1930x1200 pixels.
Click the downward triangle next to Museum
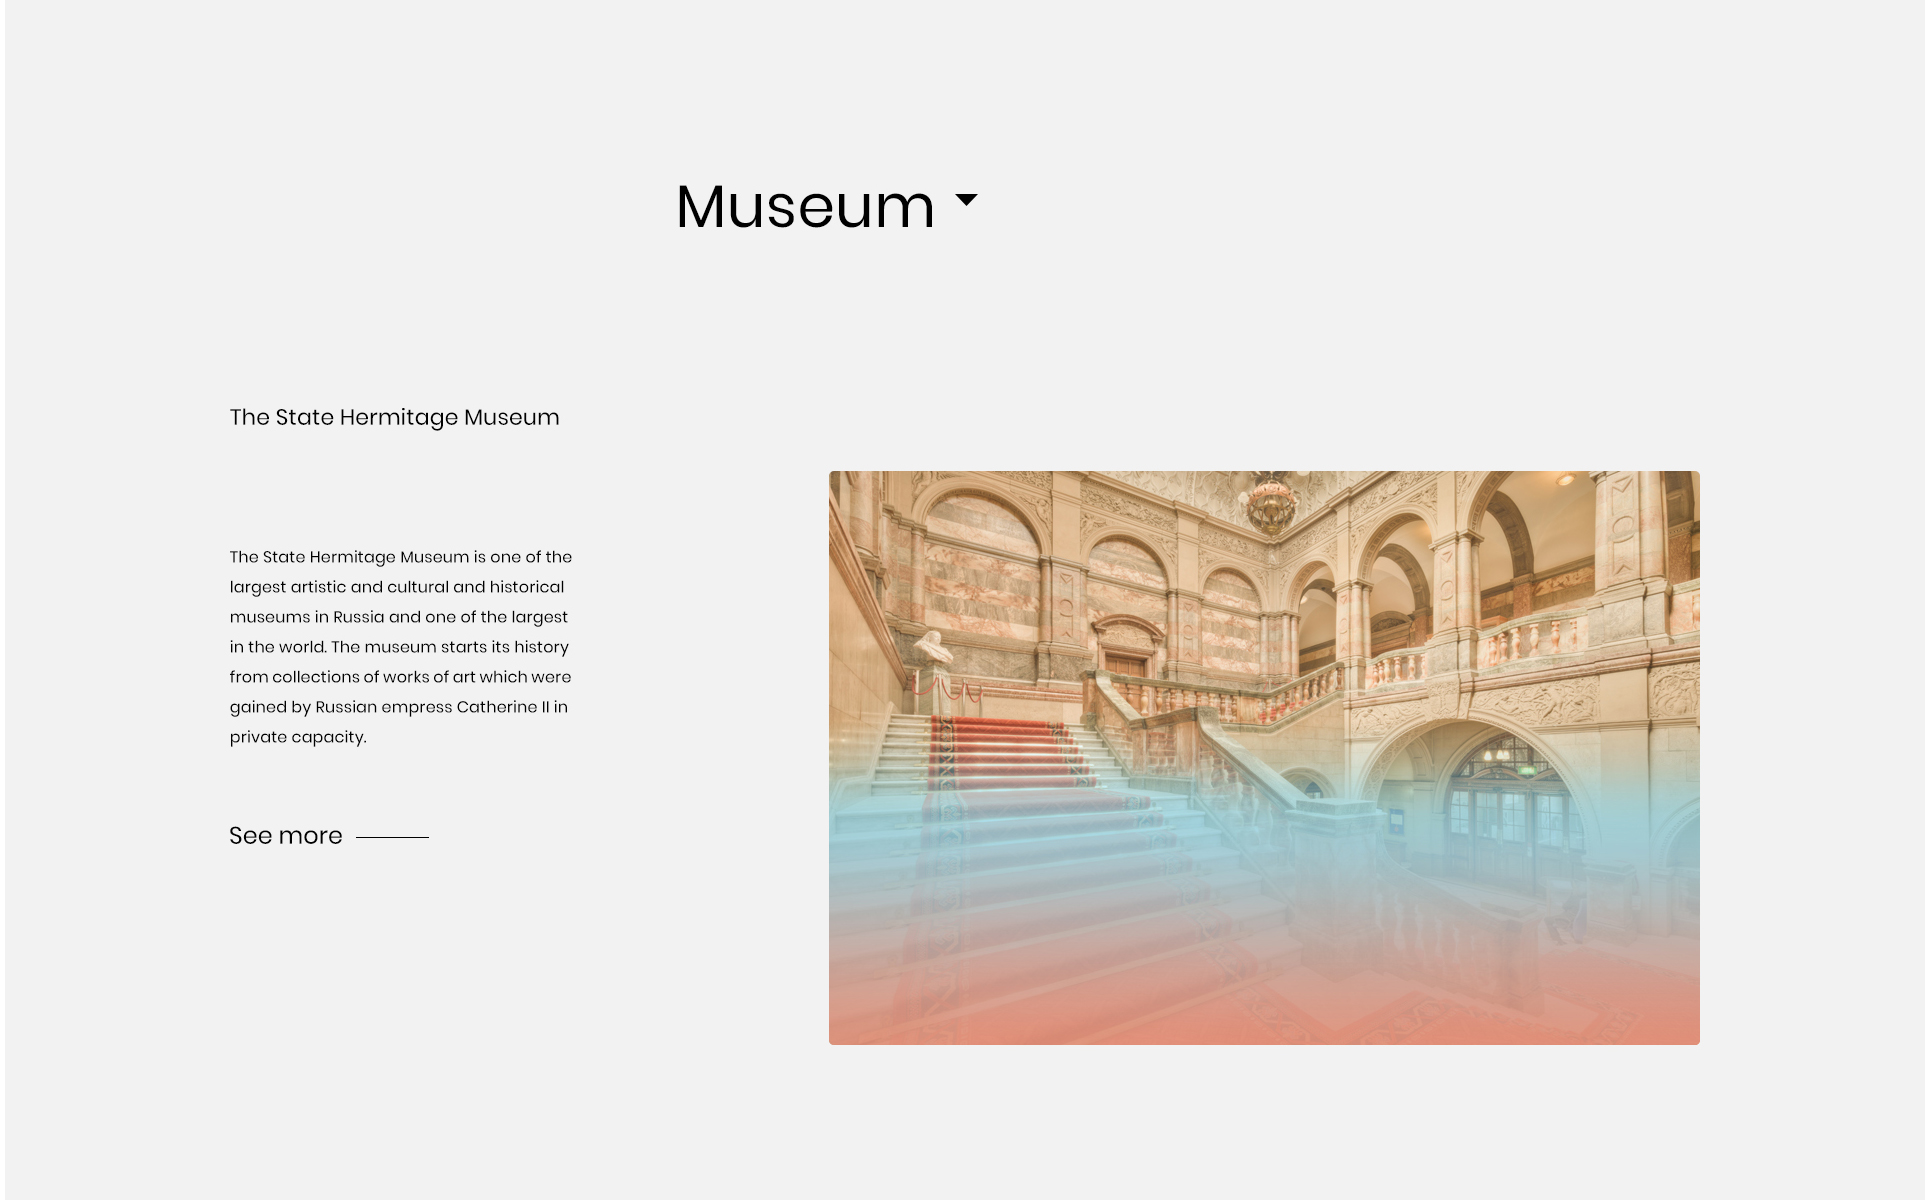pos(966,202)
